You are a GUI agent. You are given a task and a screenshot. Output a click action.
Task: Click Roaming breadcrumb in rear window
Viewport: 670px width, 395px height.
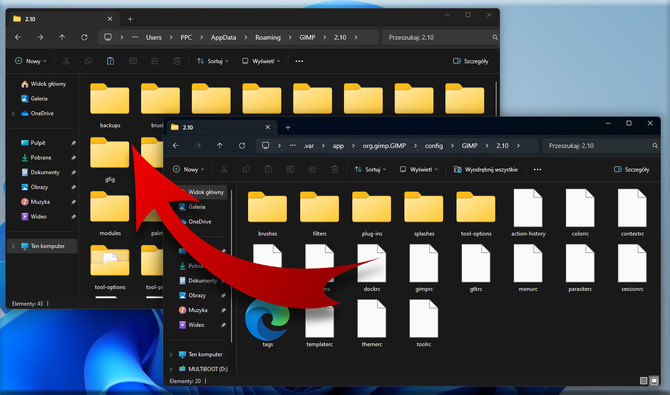pos(268,38)
